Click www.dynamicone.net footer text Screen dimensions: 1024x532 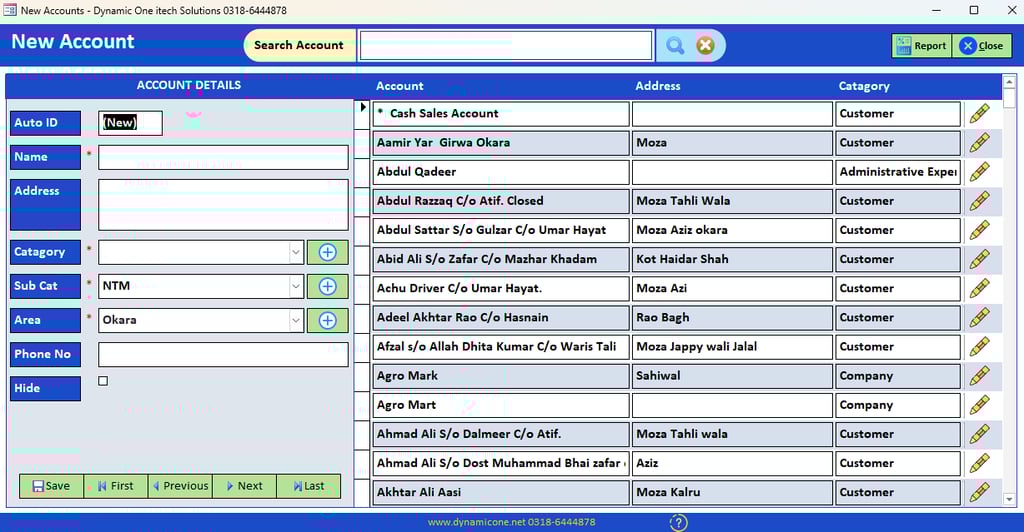tap(511, 522)
